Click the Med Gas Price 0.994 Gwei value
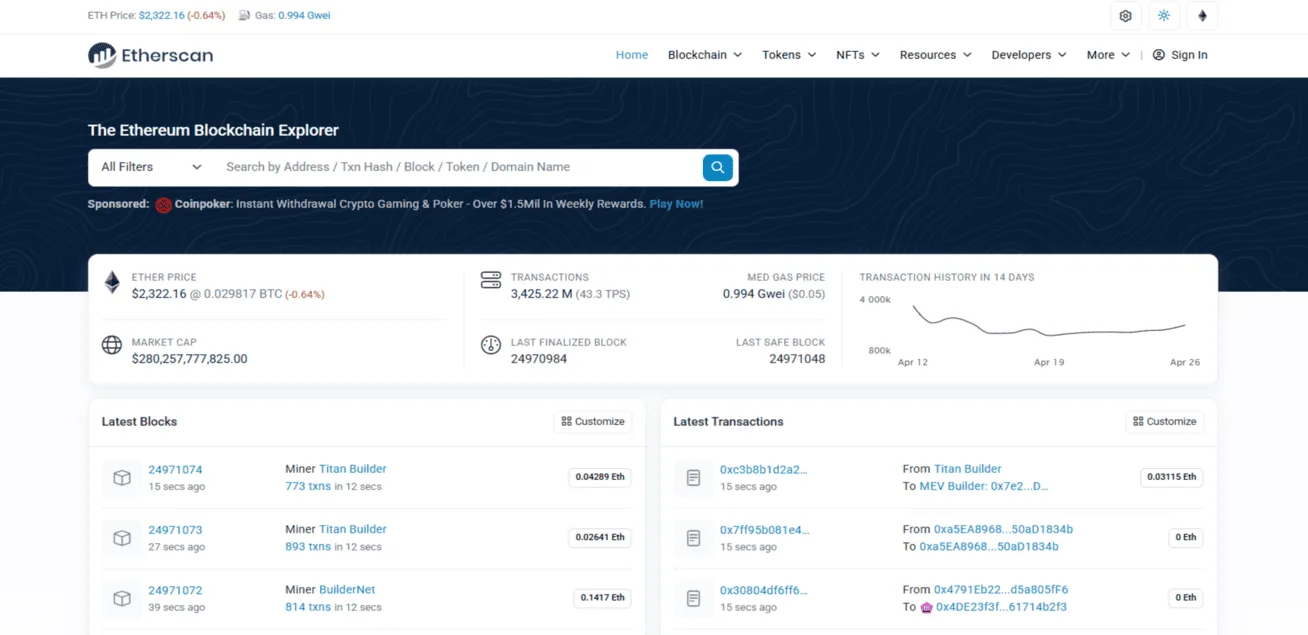Image resolution: width=1308 pixels, height=635 pixels. [x=754, y=294]
